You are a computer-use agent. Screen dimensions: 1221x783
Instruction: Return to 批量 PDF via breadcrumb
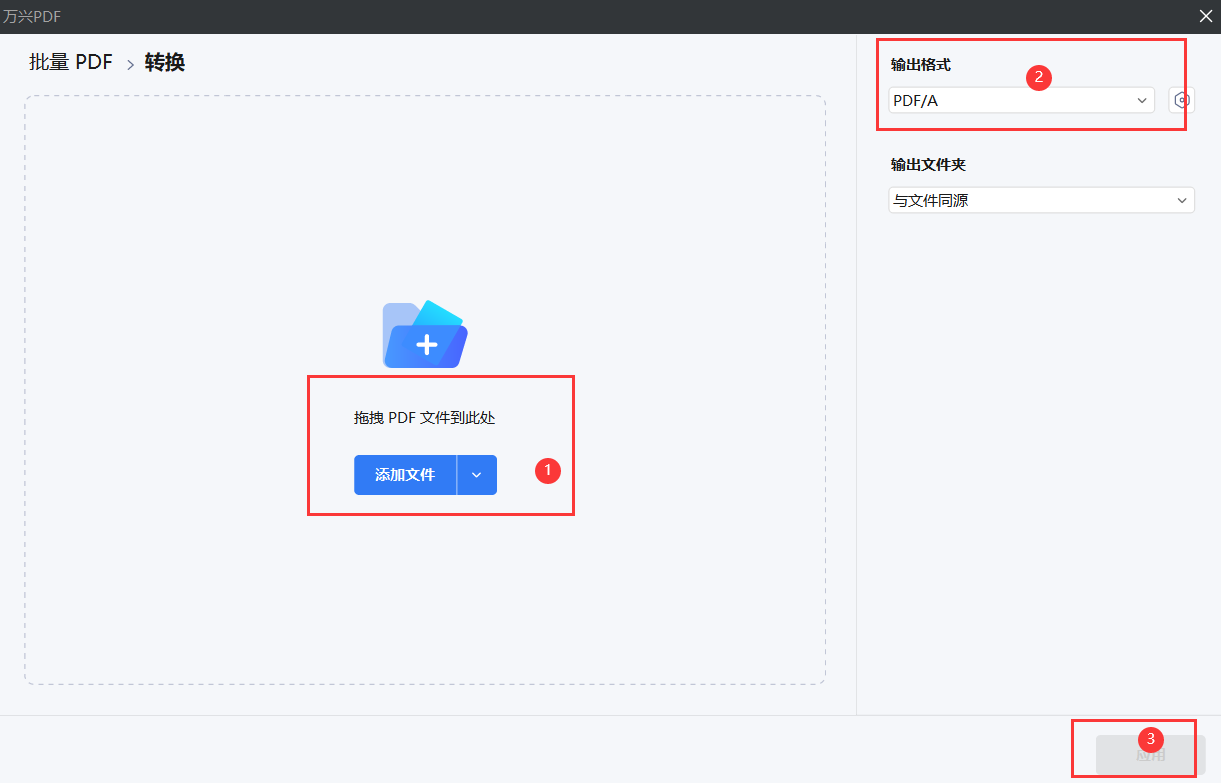[70, 62]
